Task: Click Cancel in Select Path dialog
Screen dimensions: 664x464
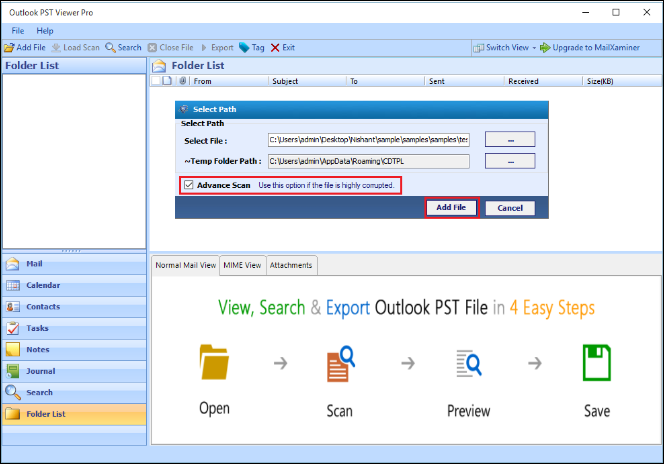Action: 510,208
